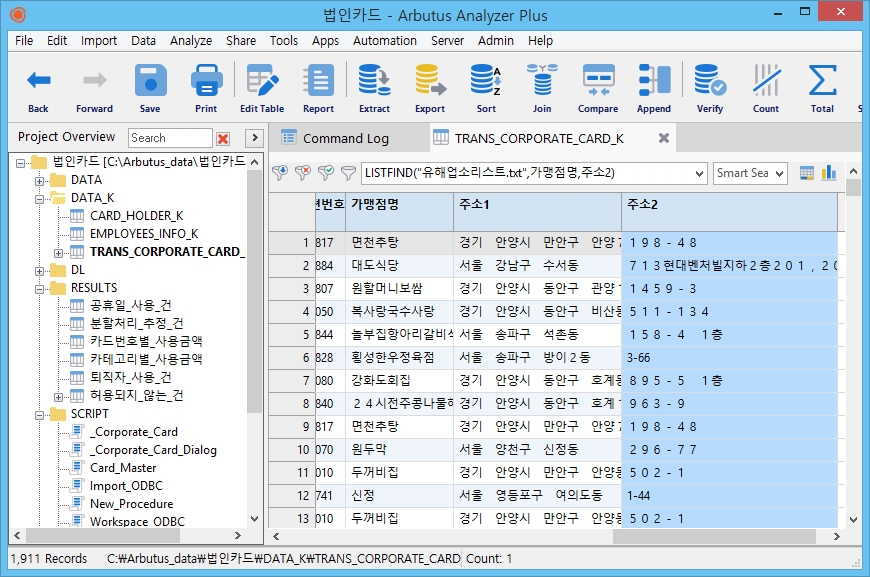Screen dimensions: 870x577
Task: Open the Verify tool
Action: pyautogui.click(x=710, y=88)
